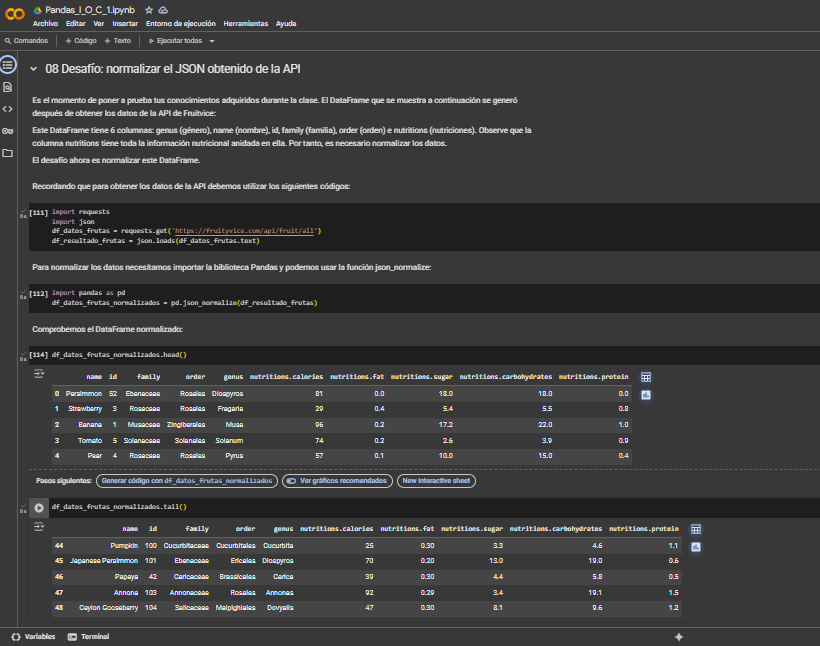This screenshot has width=820, height=646.
Task: Run the tail() code cell
Action: coord(39,507)
